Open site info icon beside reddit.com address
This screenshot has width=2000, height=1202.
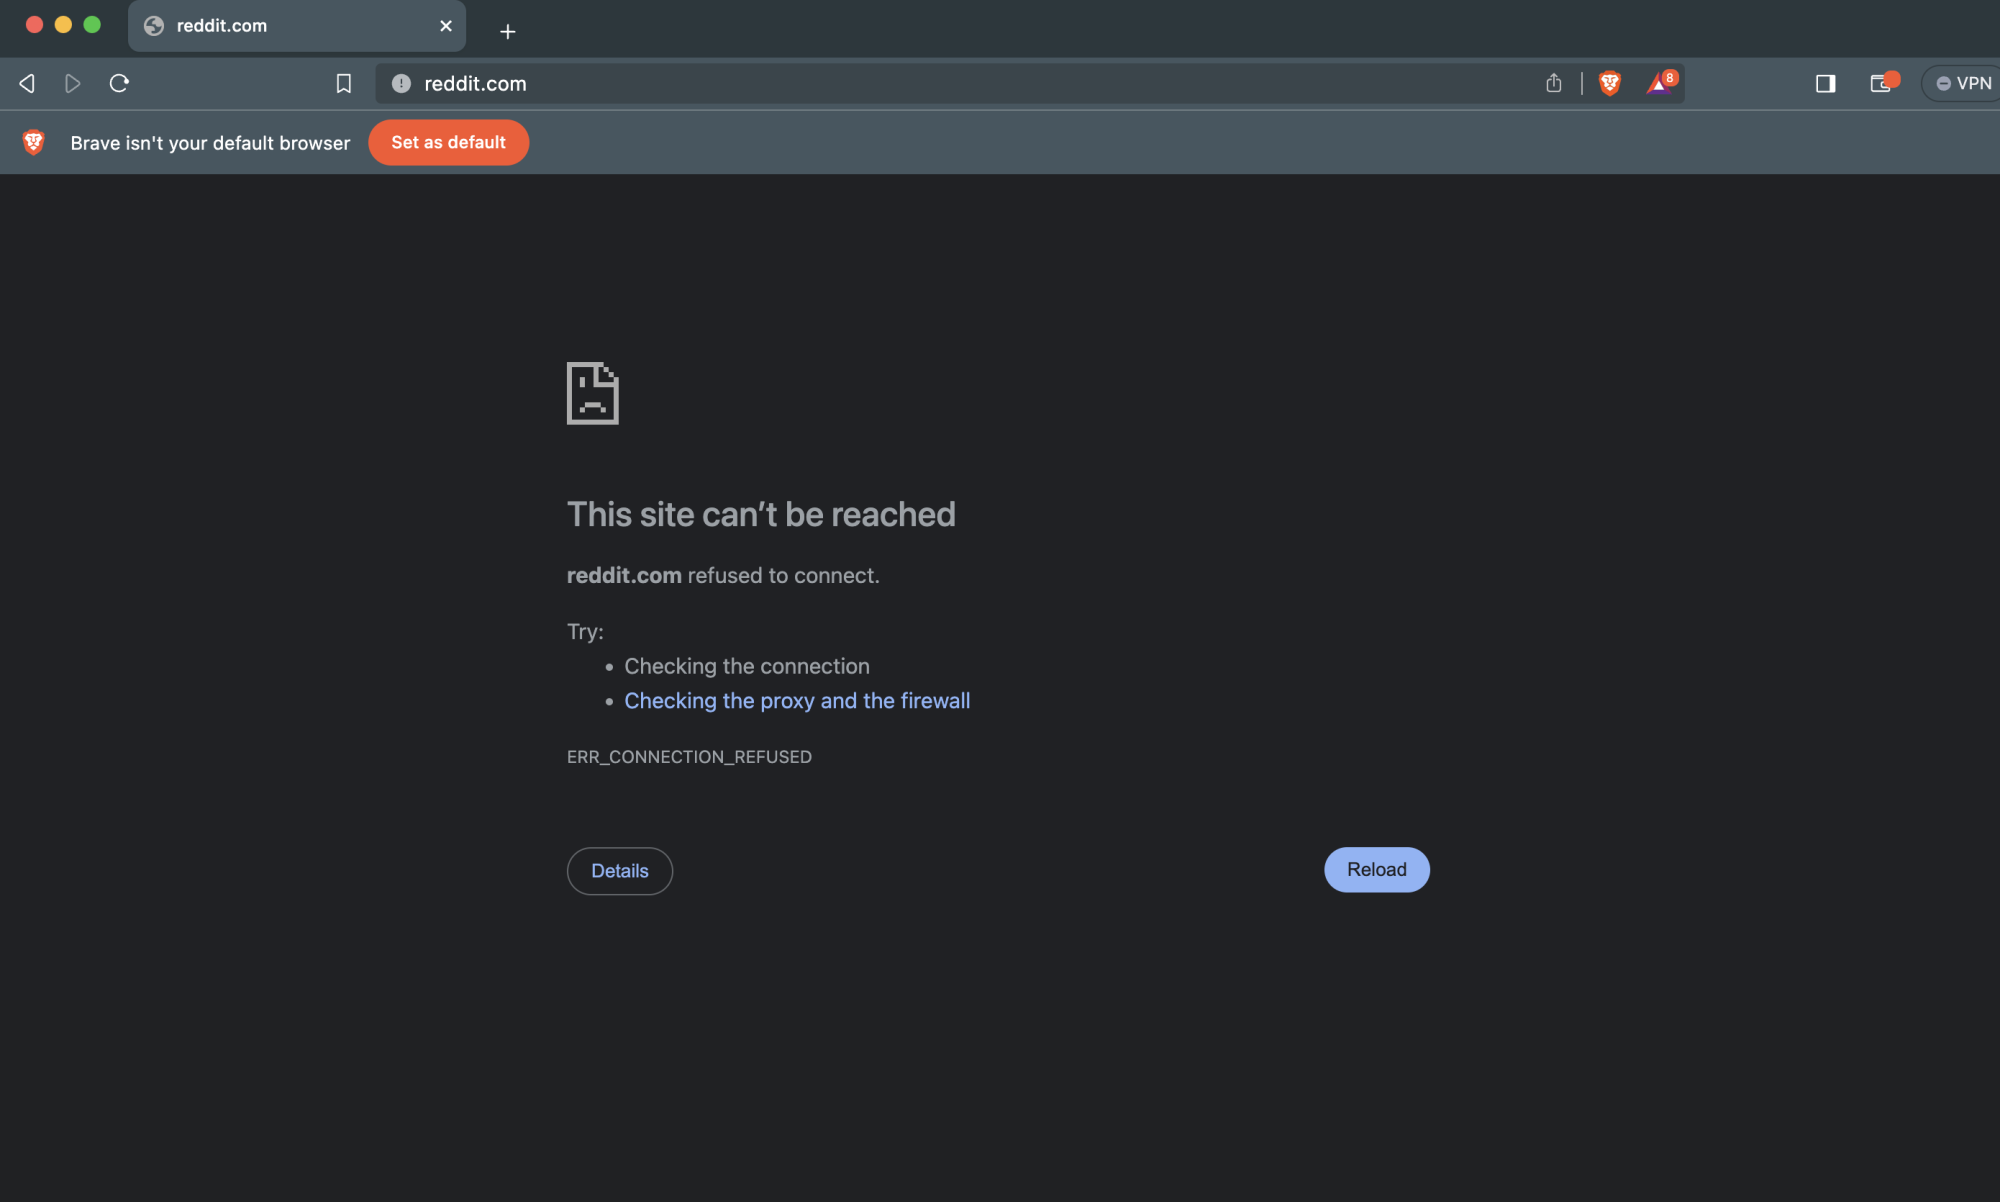click(401, 84)
